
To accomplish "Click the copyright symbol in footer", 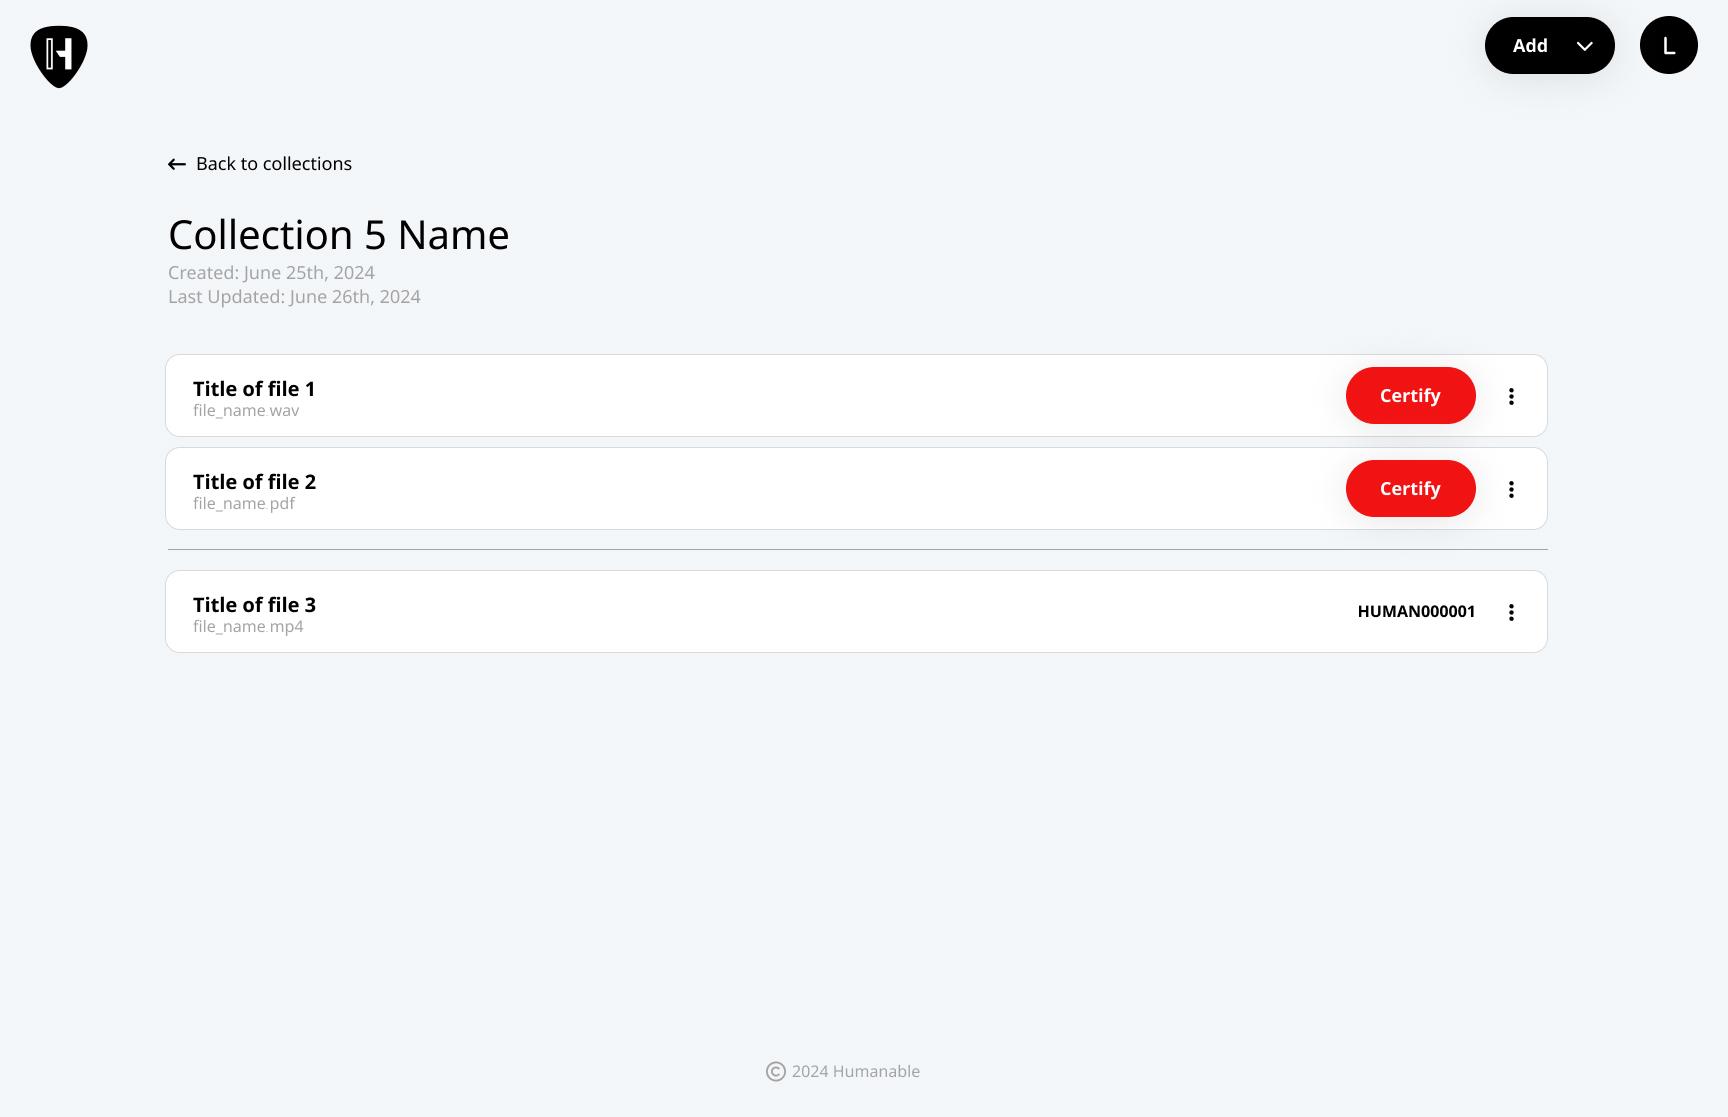I will pos(775,1072).
